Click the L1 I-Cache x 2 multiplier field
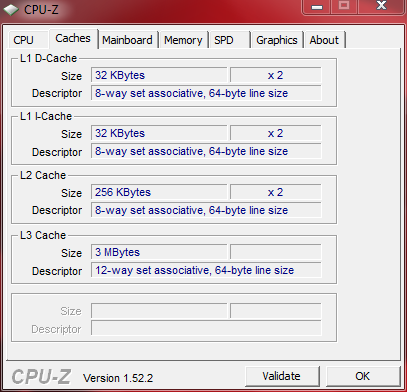407x392 pixels. (276, 133)
